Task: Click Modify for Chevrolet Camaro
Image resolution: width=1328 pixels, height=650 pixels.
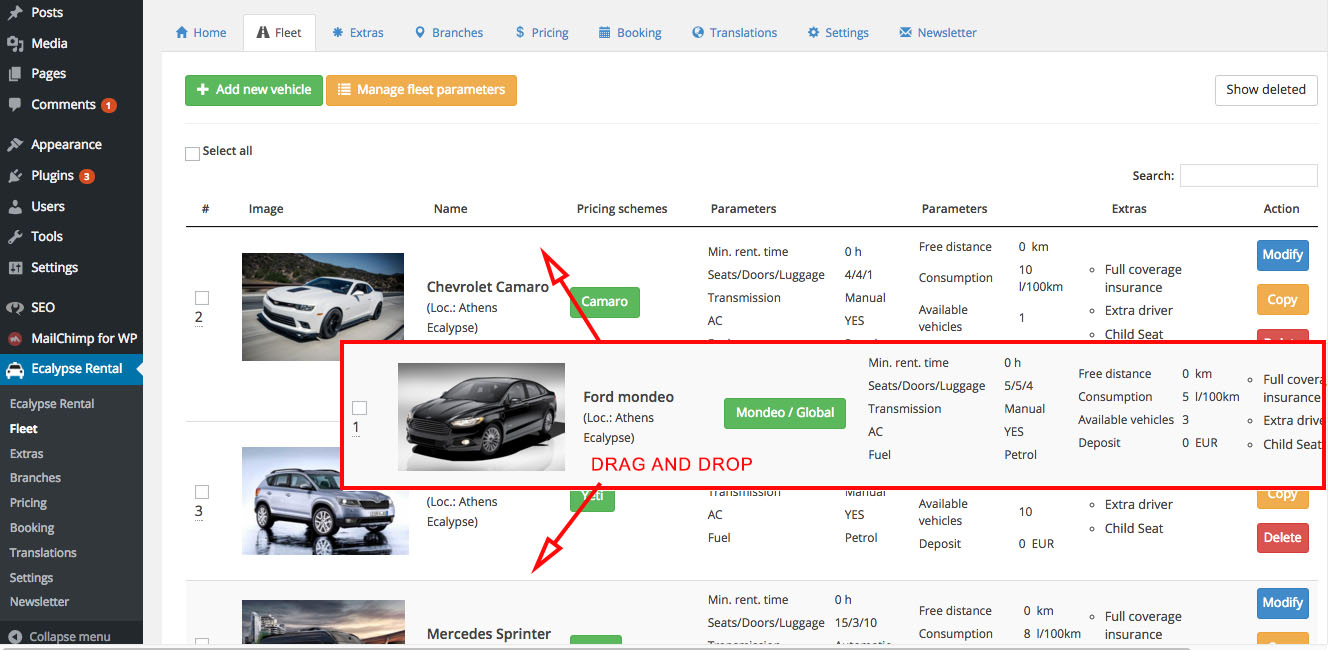Action: 1282,255
